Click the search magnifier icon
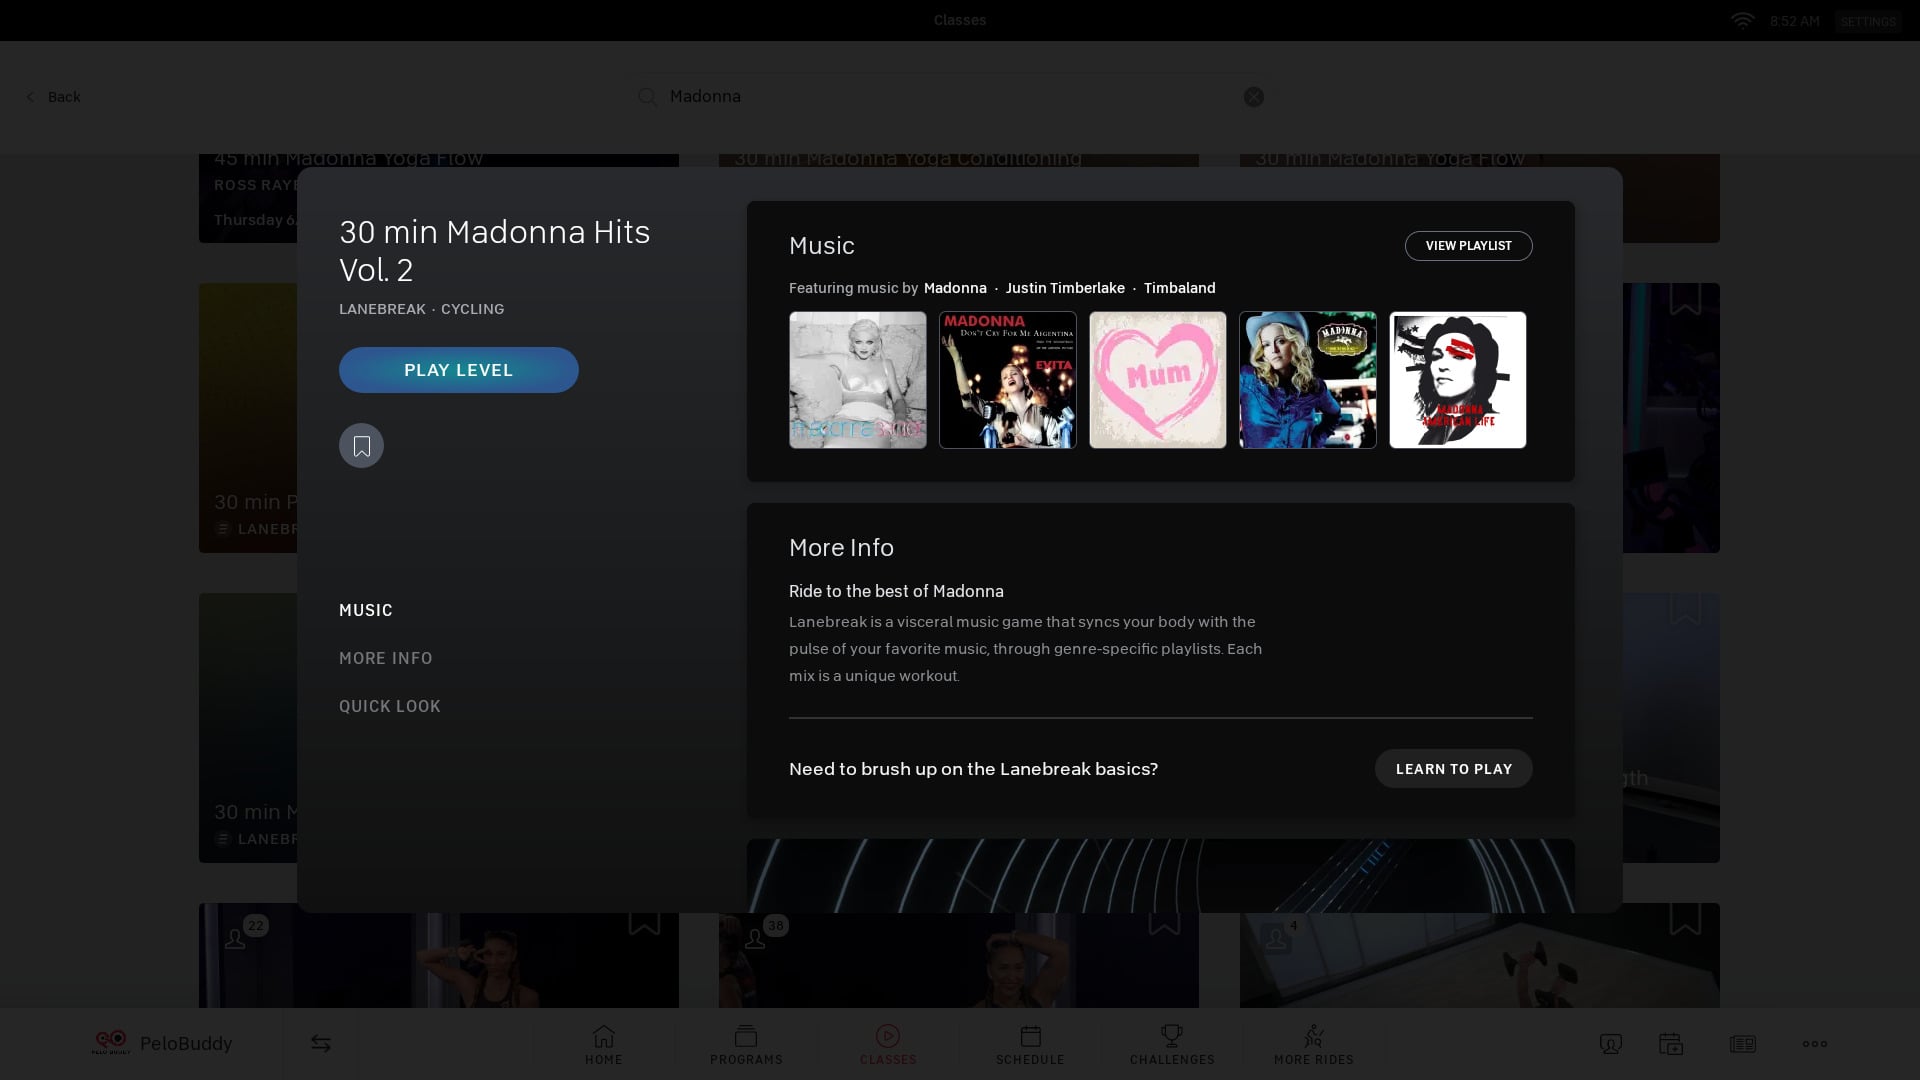The image size is (1920, 1080). pos(648,97)
